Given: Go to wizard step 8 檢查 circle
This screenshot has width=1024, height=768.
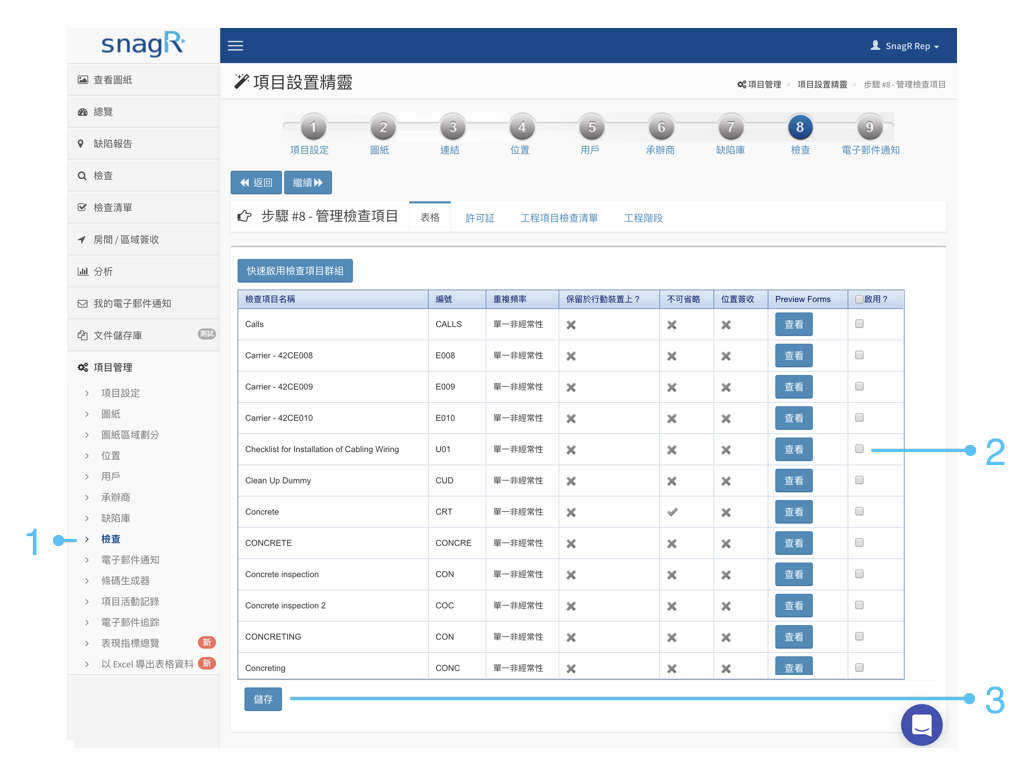Looking at the screenshot, I should click(800, 127).
